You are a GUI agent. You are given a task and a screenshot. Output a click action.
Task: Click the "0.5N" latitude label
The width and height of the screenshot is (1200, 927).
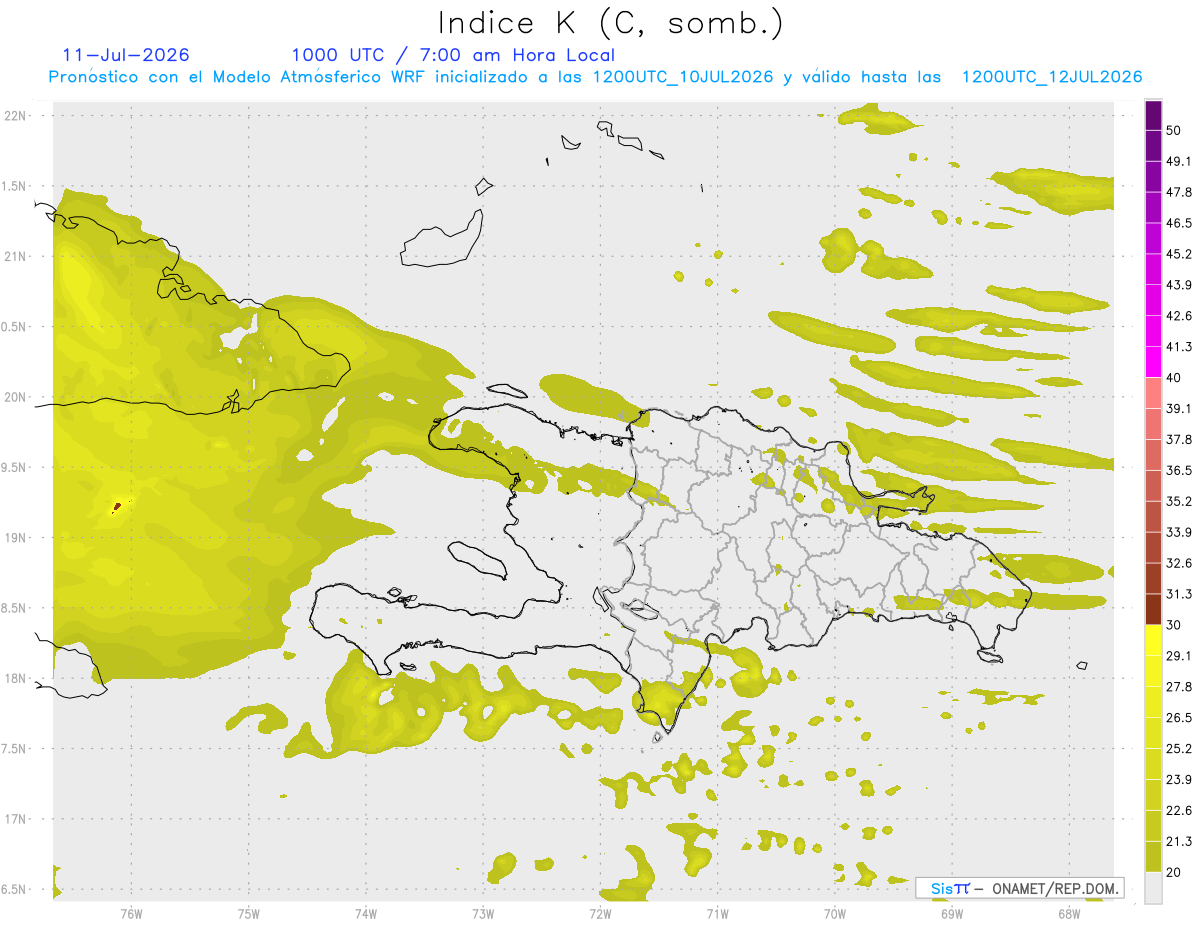coord(15,326)
